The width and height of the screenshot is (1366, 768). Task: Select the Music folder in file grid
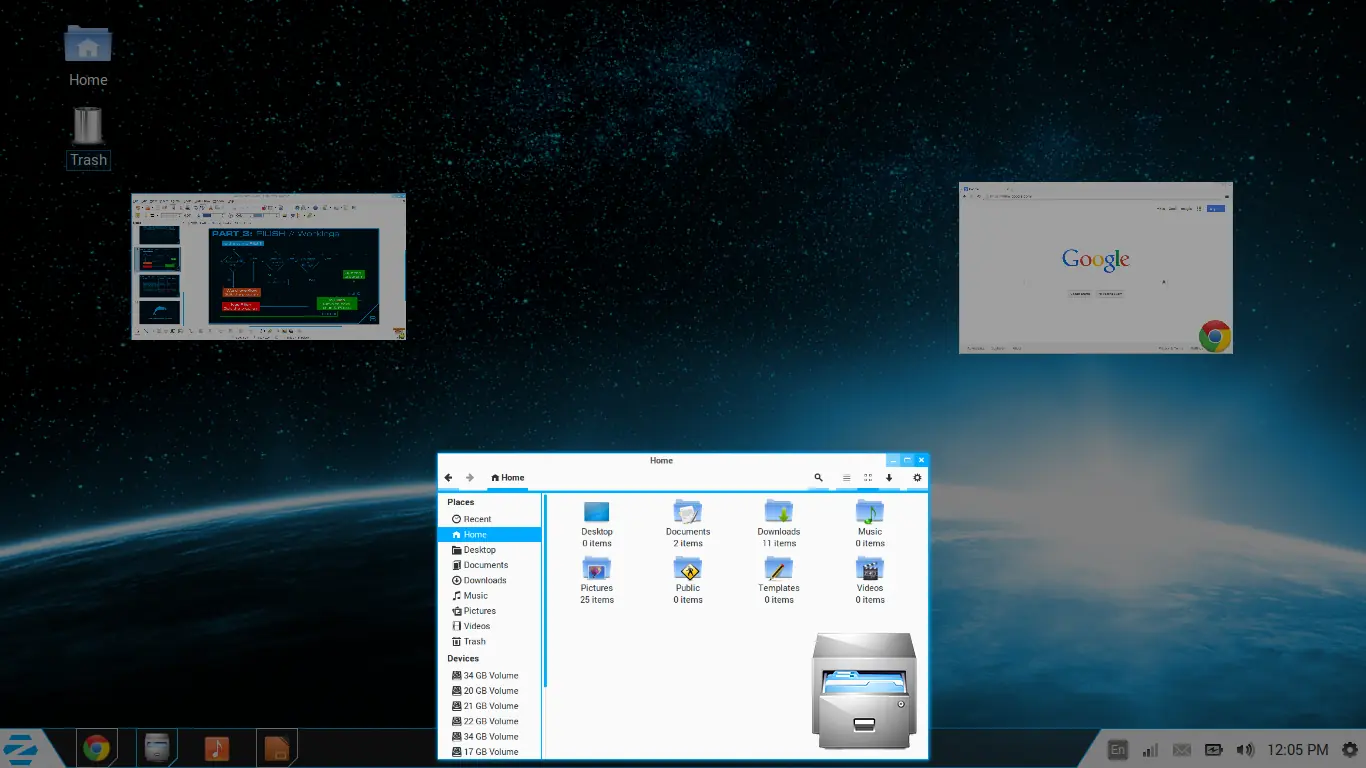(x=870, y=523)
